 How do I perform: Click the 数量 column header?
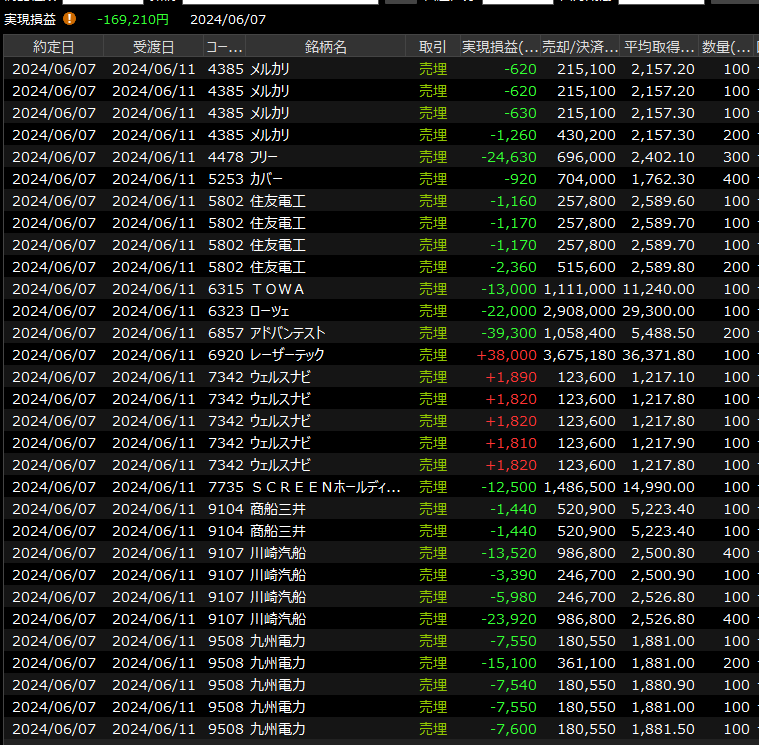pyautogui.click(x=727, y=47)
